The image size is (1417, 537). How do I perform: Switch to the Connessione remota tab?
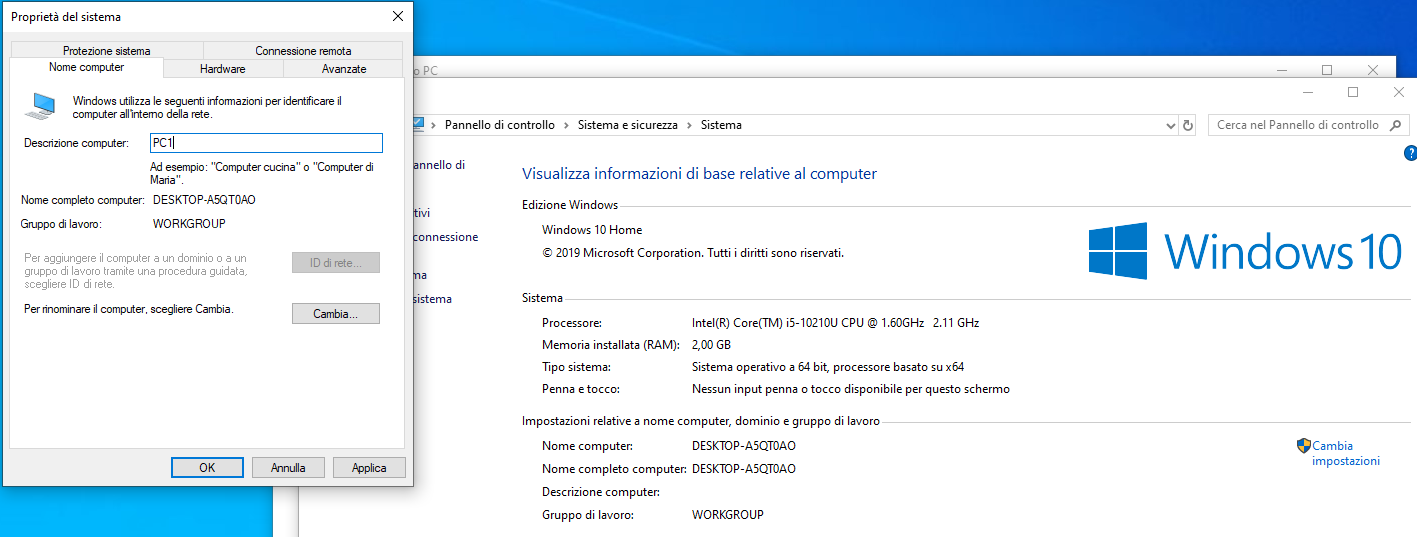point(303,50)
